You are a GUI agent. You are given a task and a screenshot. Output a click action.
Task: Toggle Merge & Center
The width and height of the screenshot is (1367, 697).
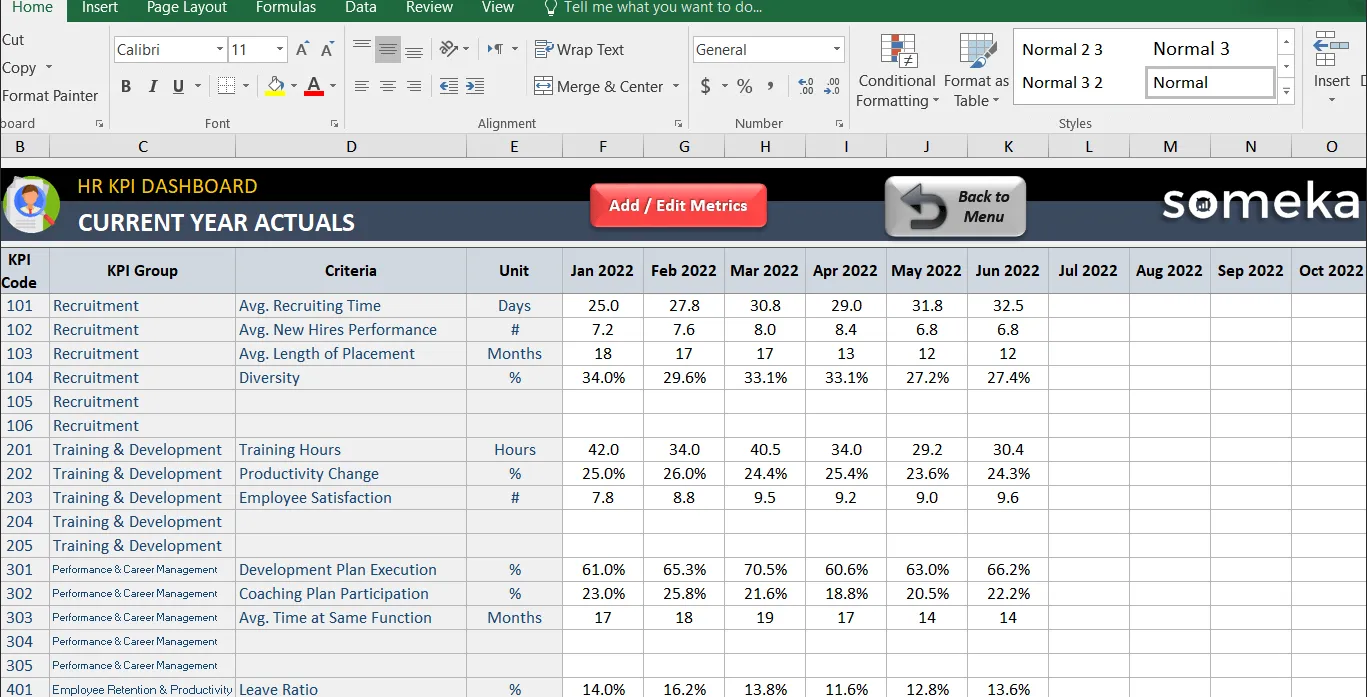pyautogui.click(x=598, y=86)
